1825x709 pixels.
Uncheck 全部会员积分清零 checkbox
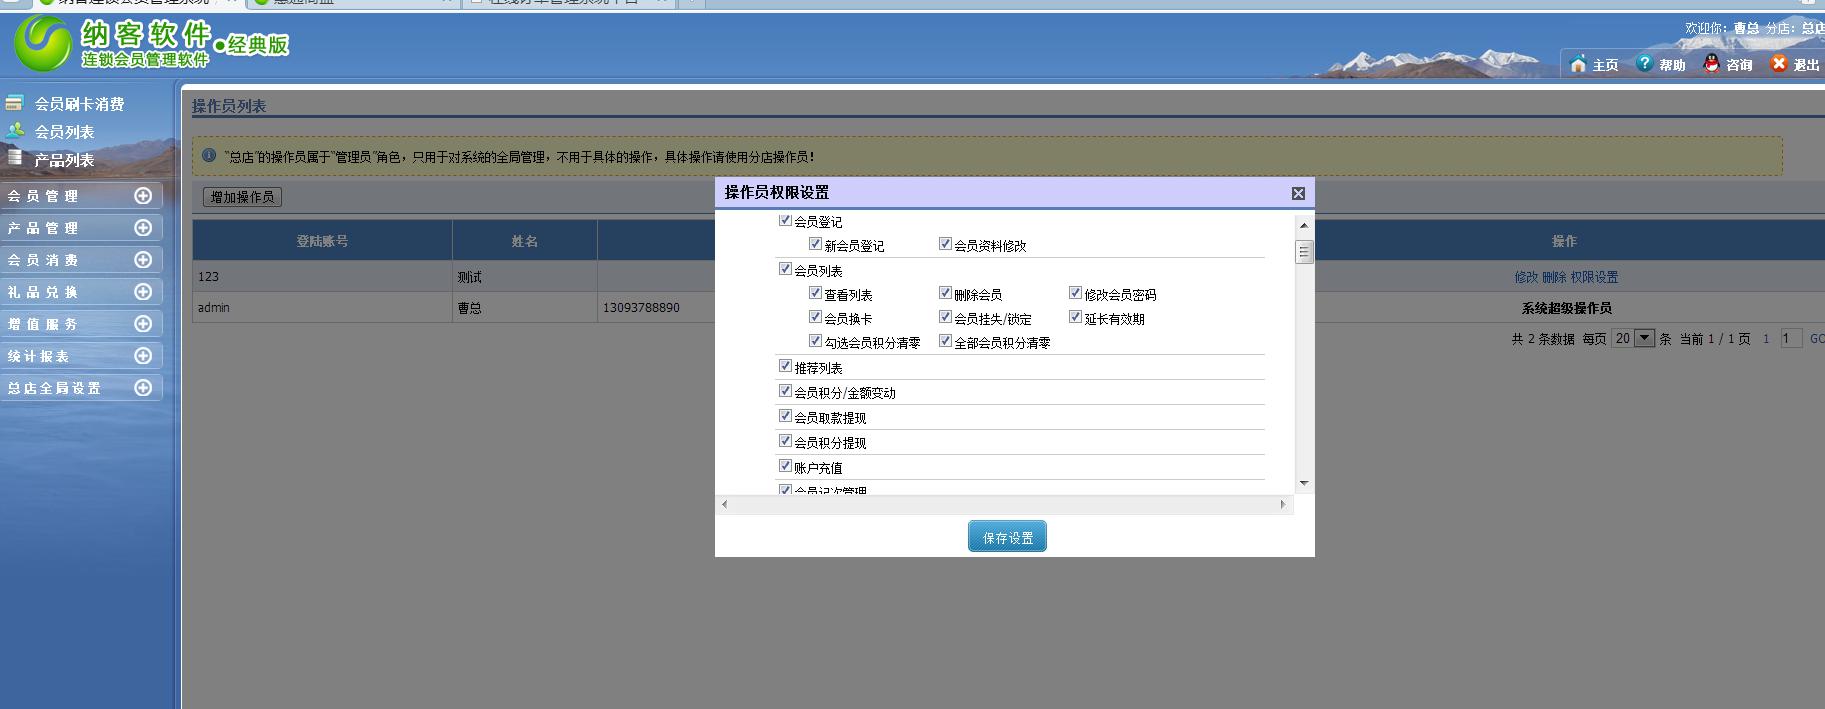coord(945,341)
